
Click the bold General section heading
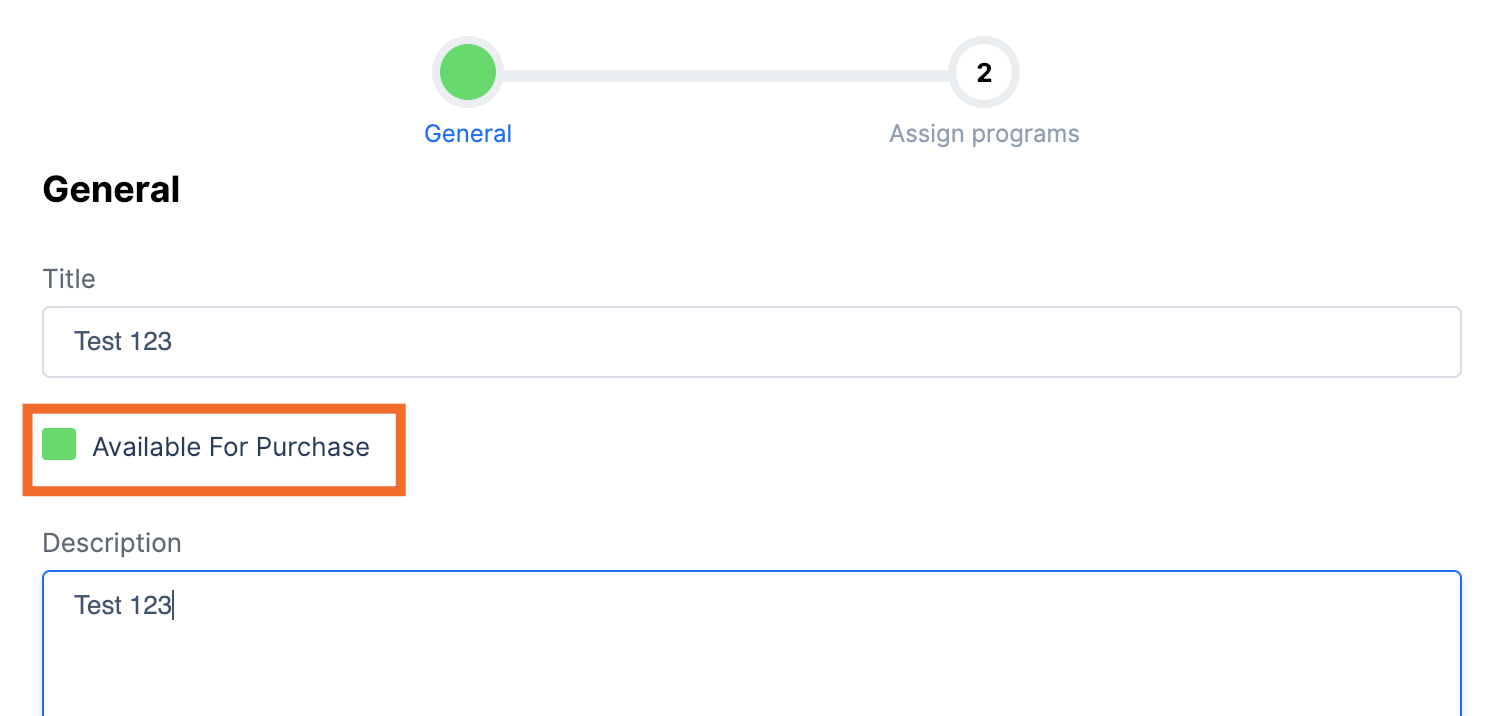111,189
